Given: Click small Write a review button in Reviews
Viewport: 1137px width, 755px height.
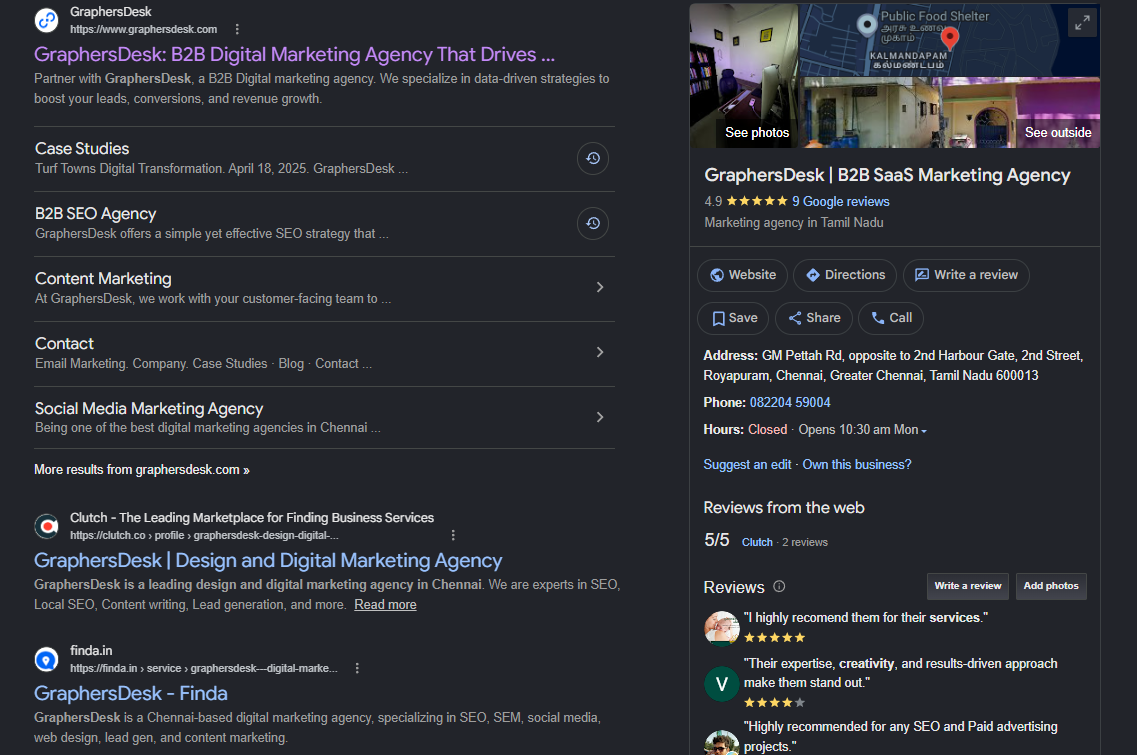Looking at the screenshot, I should pyautogui.click(x=967, y=586).
